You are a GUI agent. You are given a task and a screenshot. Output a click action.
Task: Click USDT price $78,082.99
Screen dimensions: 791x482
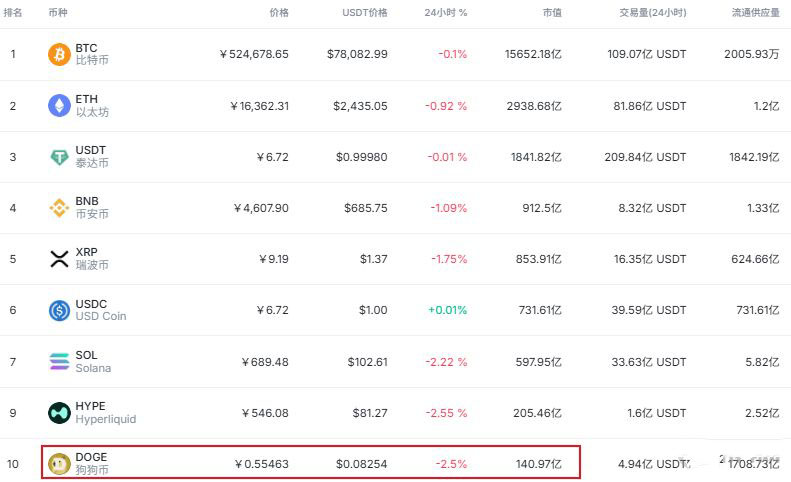coord(357,54)
